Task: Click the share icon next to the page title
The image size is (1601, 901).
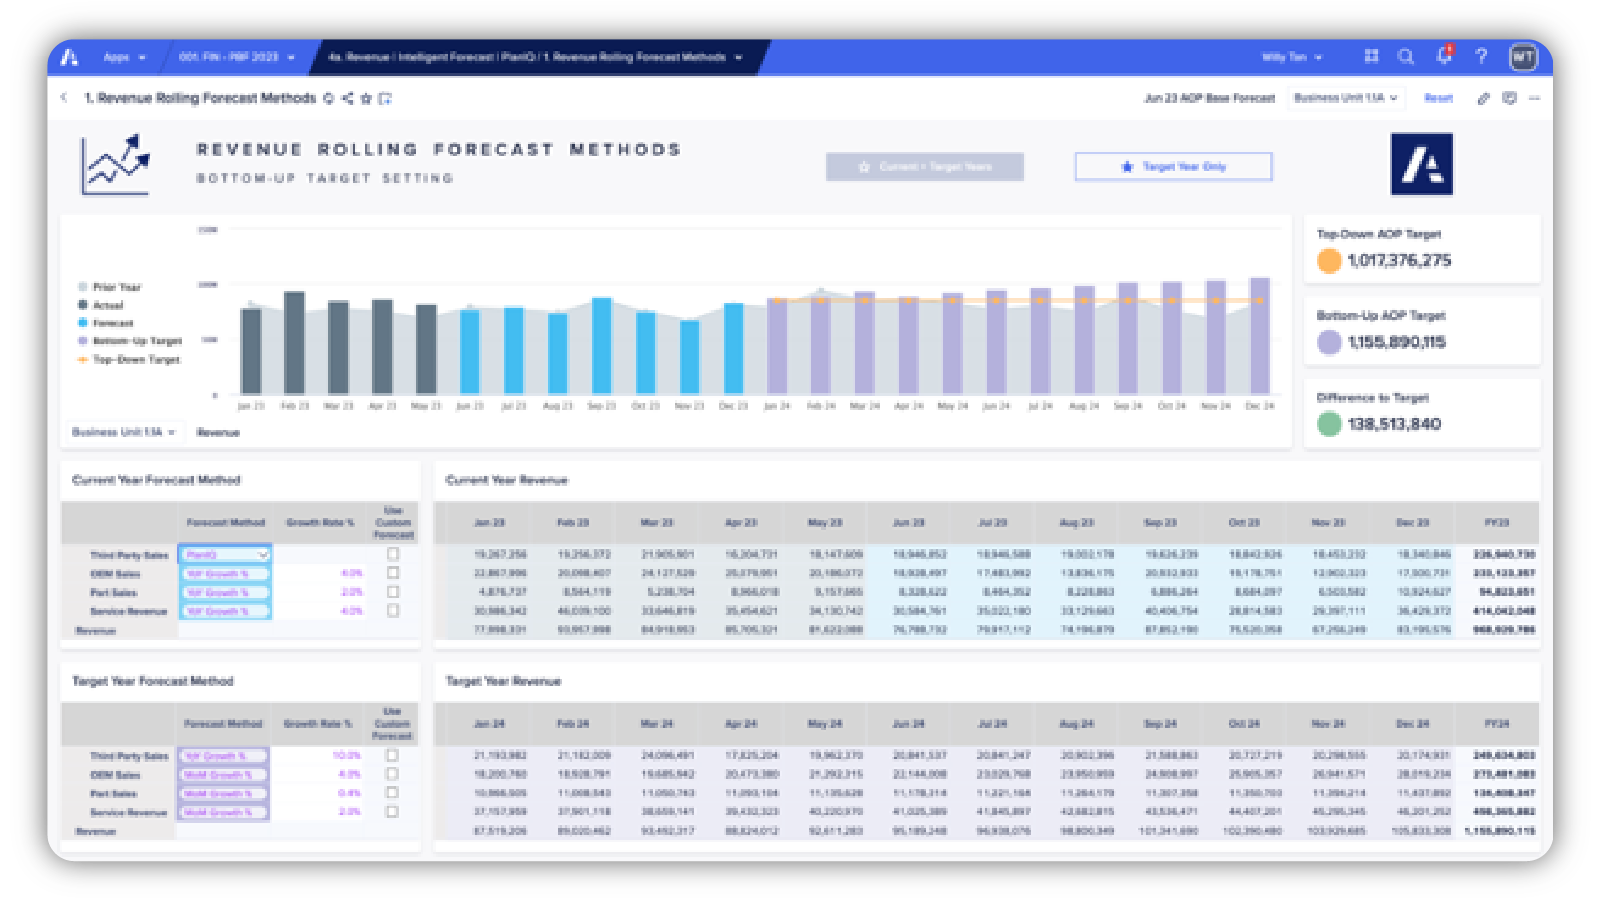Action: tap(346, 98)
